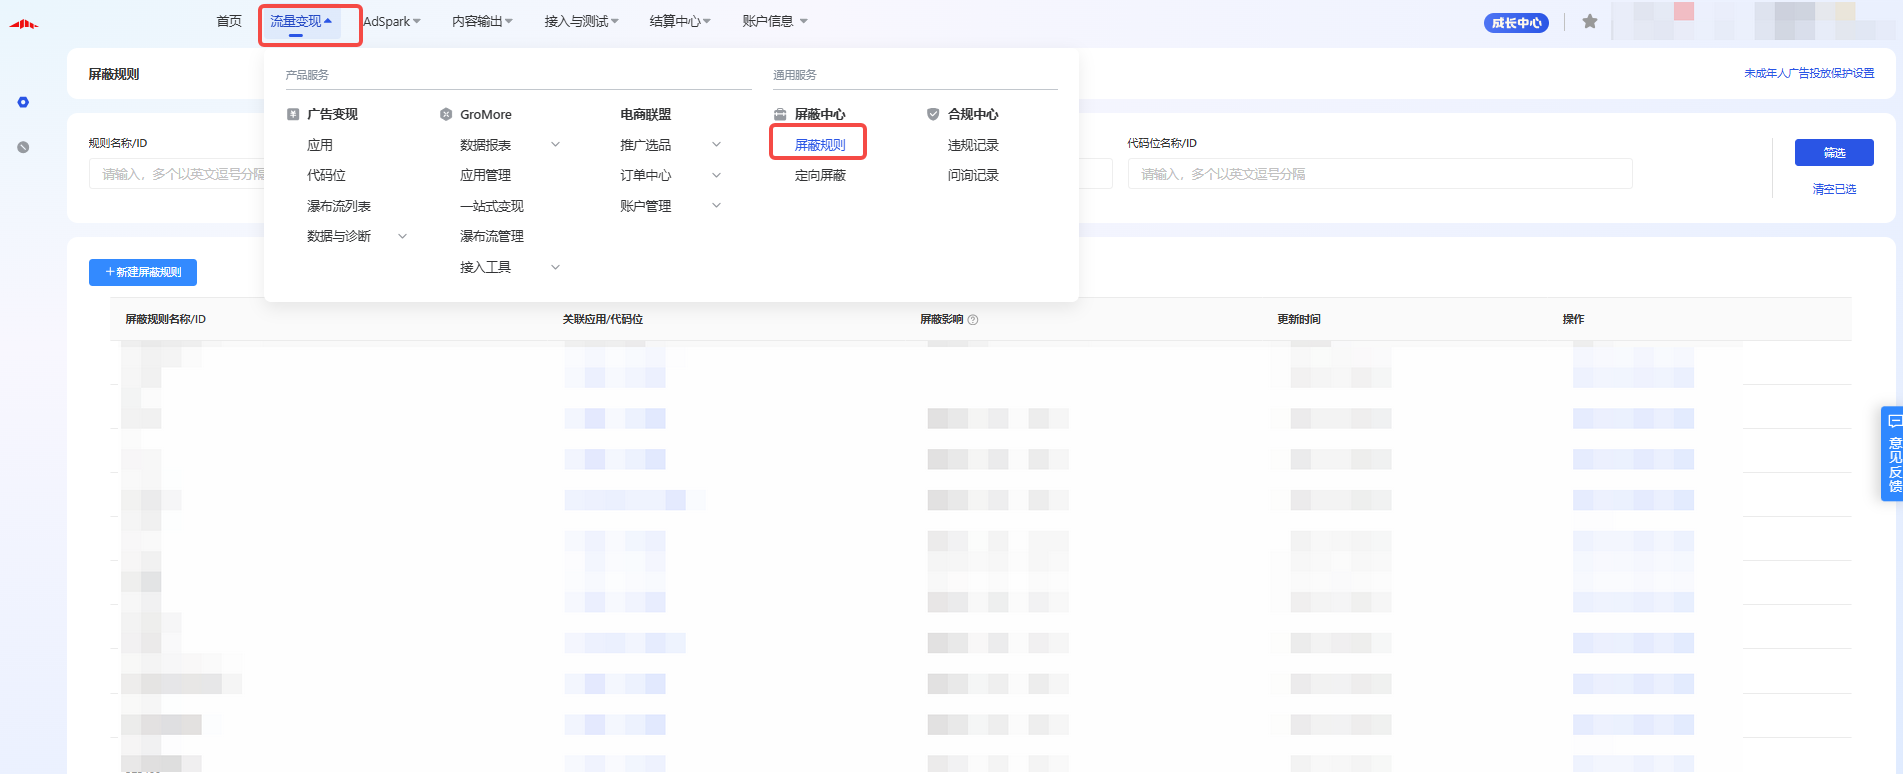Open the 结算中心 top menu
Image resolution: width=1903 pixels, height=774 pixels.
[x=679, y=21]
